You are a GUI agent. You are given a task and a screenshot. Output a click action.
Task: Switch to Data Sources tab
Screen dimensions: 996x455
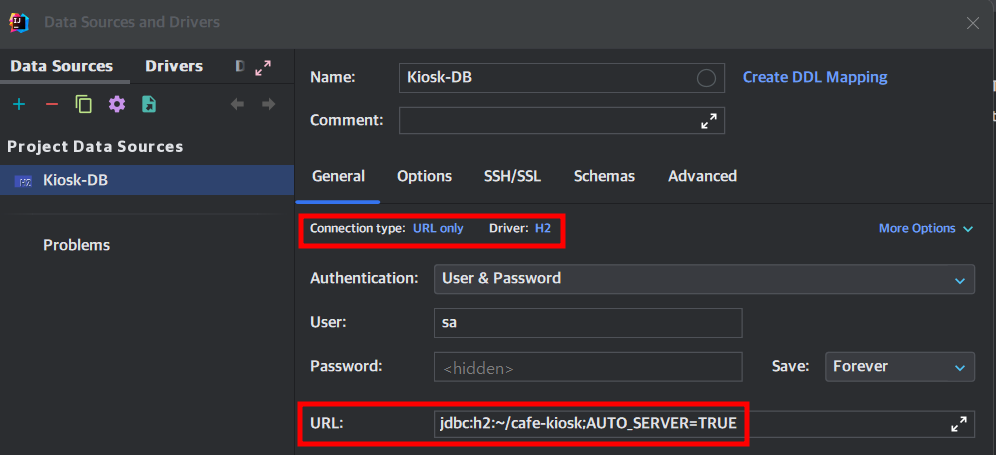(62, 66)
